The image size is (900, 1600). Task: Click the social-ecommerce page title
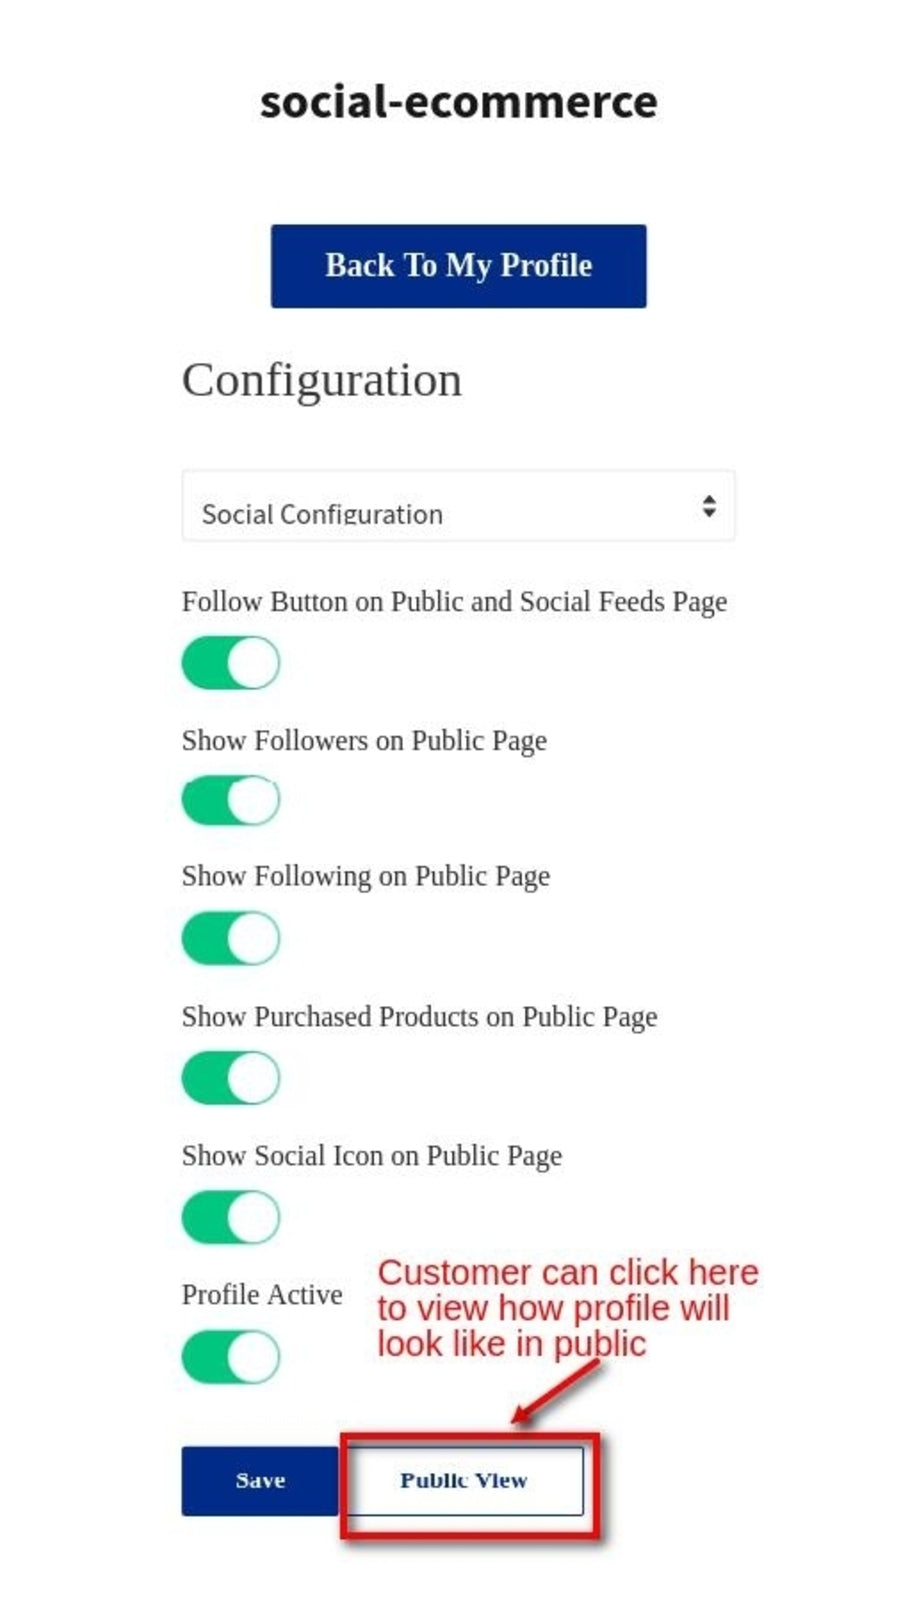pyautogui.click(x=458, y=102)
